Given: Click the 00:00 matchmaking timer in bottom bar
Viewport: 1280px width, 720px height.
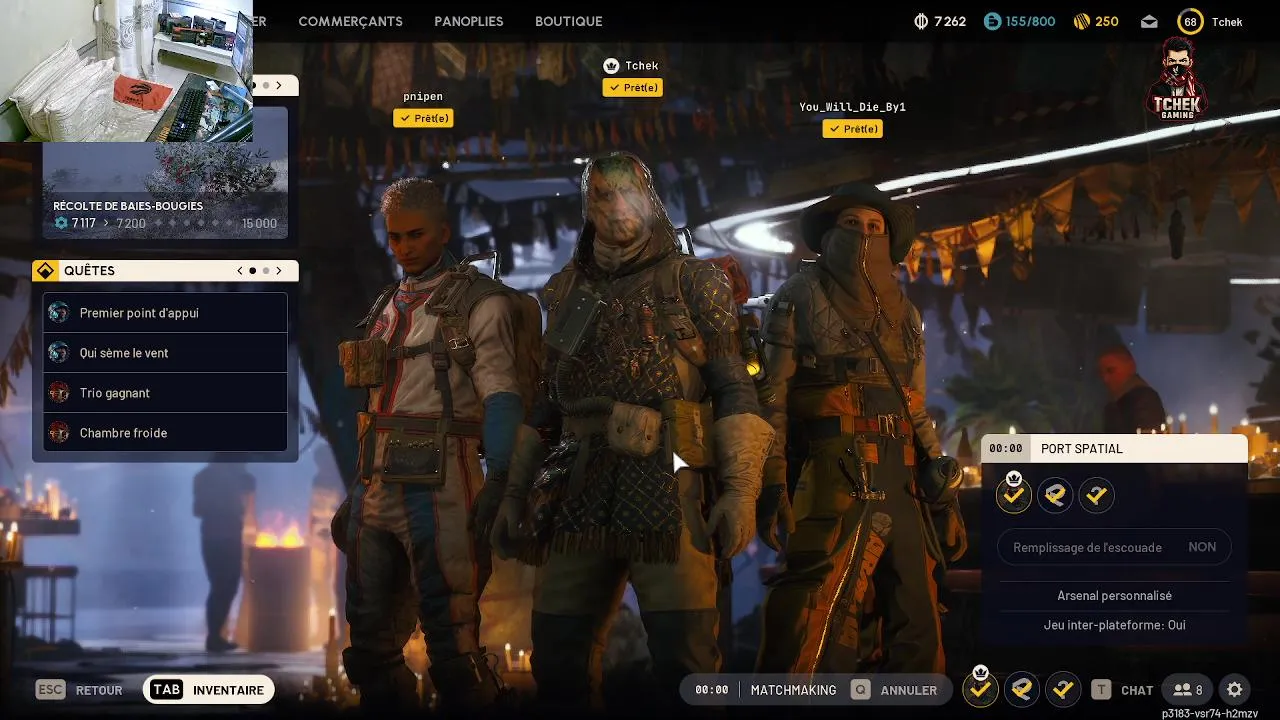Looking at the screenshot, I should (x=712, y=690).
